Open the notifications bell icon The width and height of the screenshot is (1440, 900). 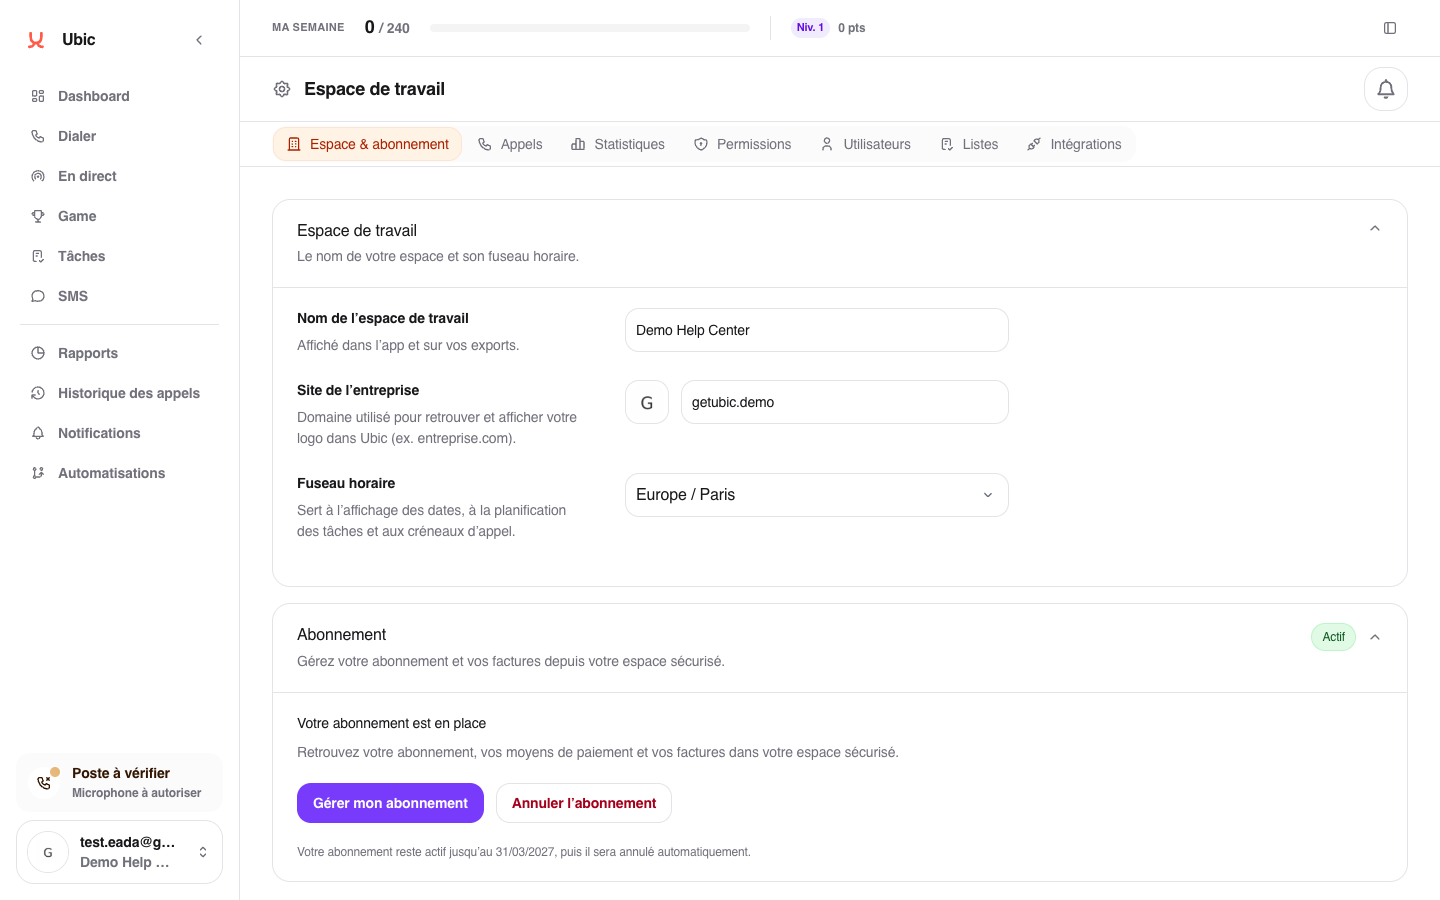pos(1385,89)
